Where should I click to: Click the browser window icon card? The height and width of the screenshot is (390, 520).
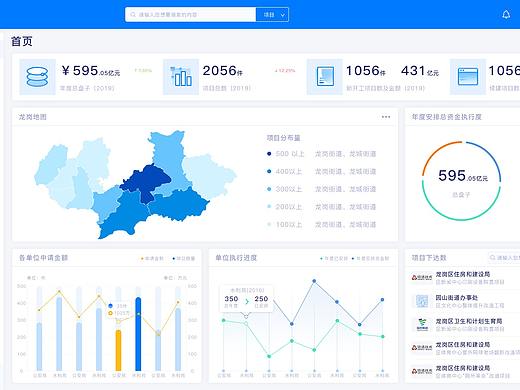(468, 77)
